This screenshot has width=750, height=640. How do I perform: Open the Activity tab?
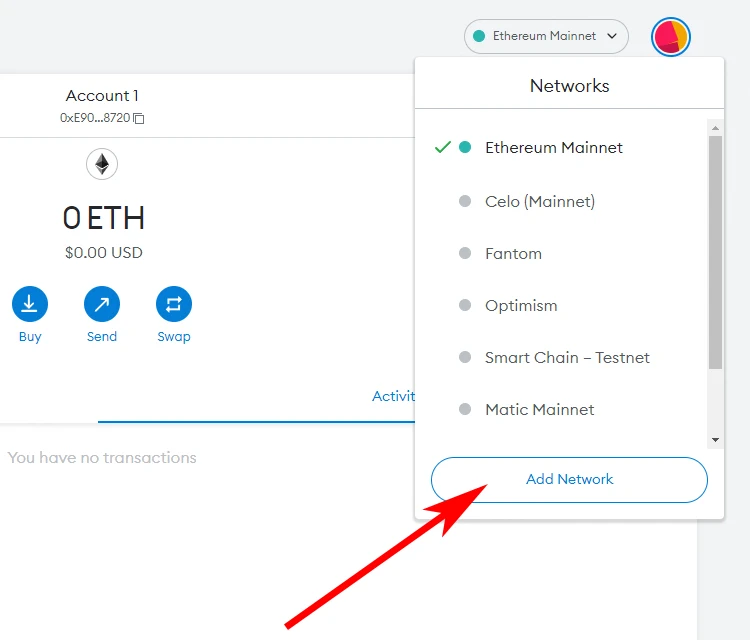[394, 396]
